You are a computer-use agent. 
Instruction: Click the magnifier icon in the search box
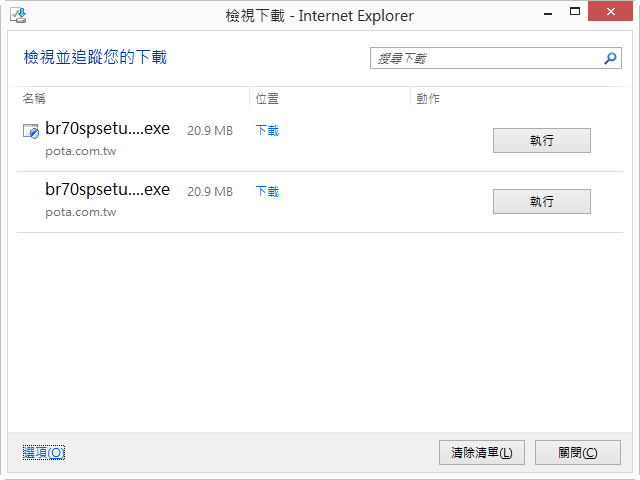point(610,58)
